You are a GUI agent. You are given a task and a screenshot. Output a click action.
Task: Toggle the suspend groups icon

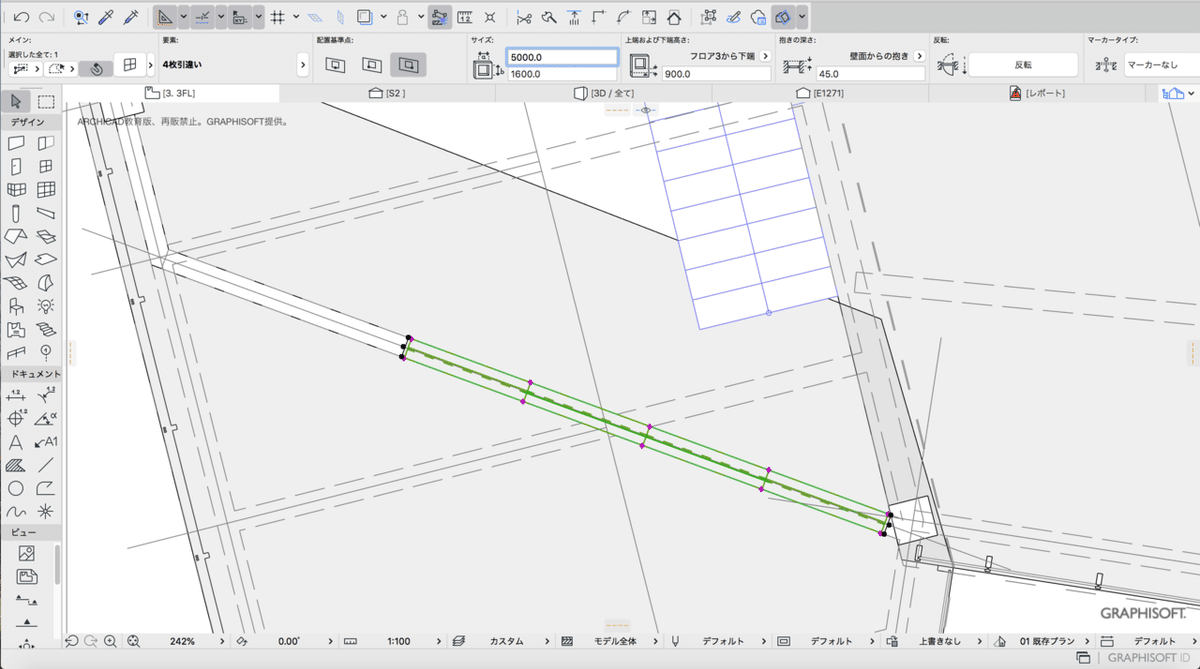click(439, 17)
